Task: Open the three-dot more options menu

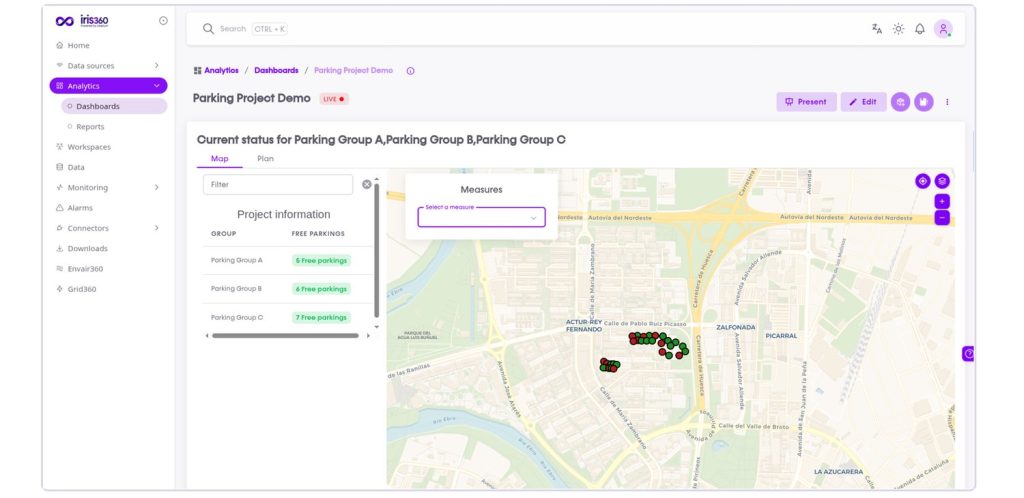Action: point(947,102)
